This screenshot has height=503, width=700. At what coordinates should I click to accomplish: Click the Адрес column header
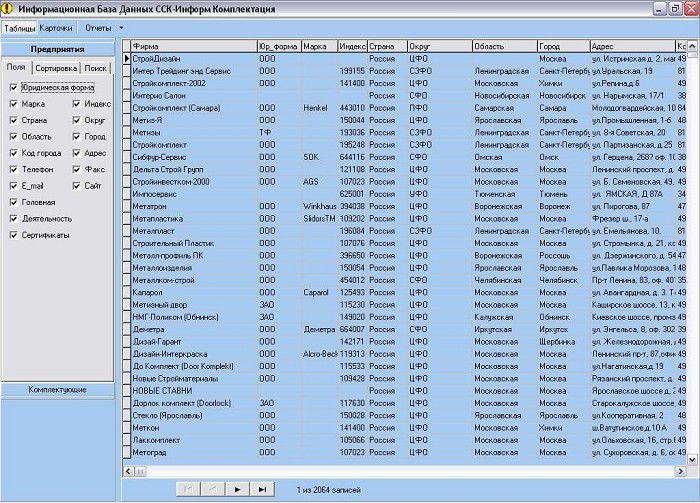[633, 46]
